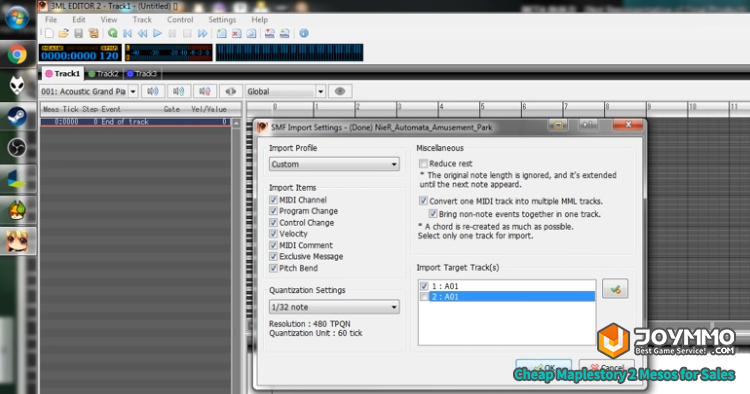Viewport: 750px width, 394px height.
Task: Jump to the start of the song
Action: pyautogui.click(x=127, y=33)
